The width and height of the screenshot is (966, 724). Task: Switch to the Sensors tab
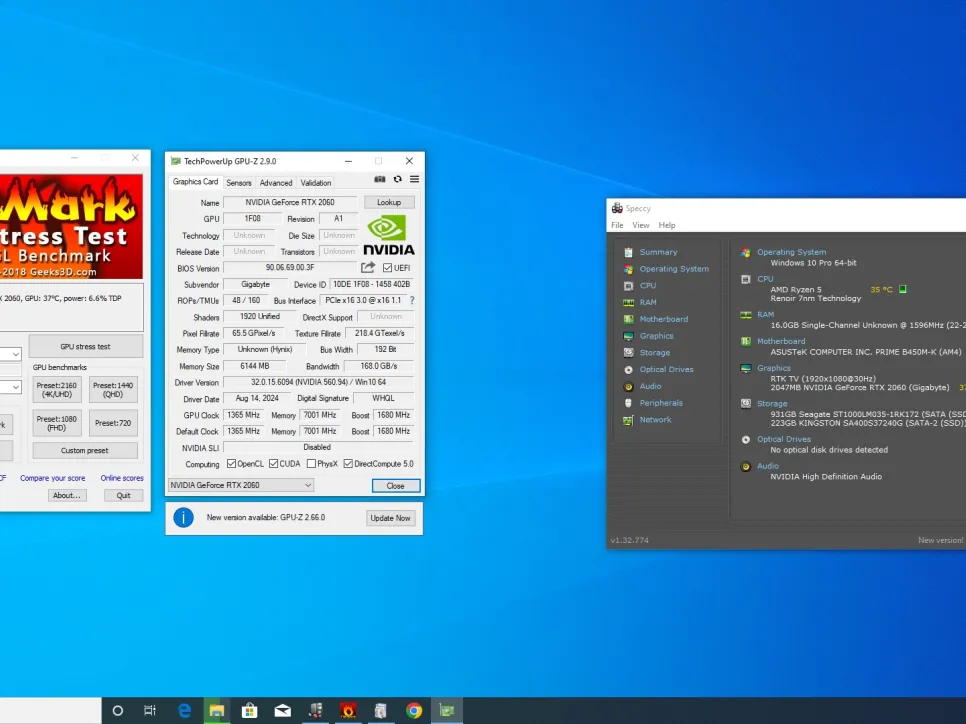[238, 183]
